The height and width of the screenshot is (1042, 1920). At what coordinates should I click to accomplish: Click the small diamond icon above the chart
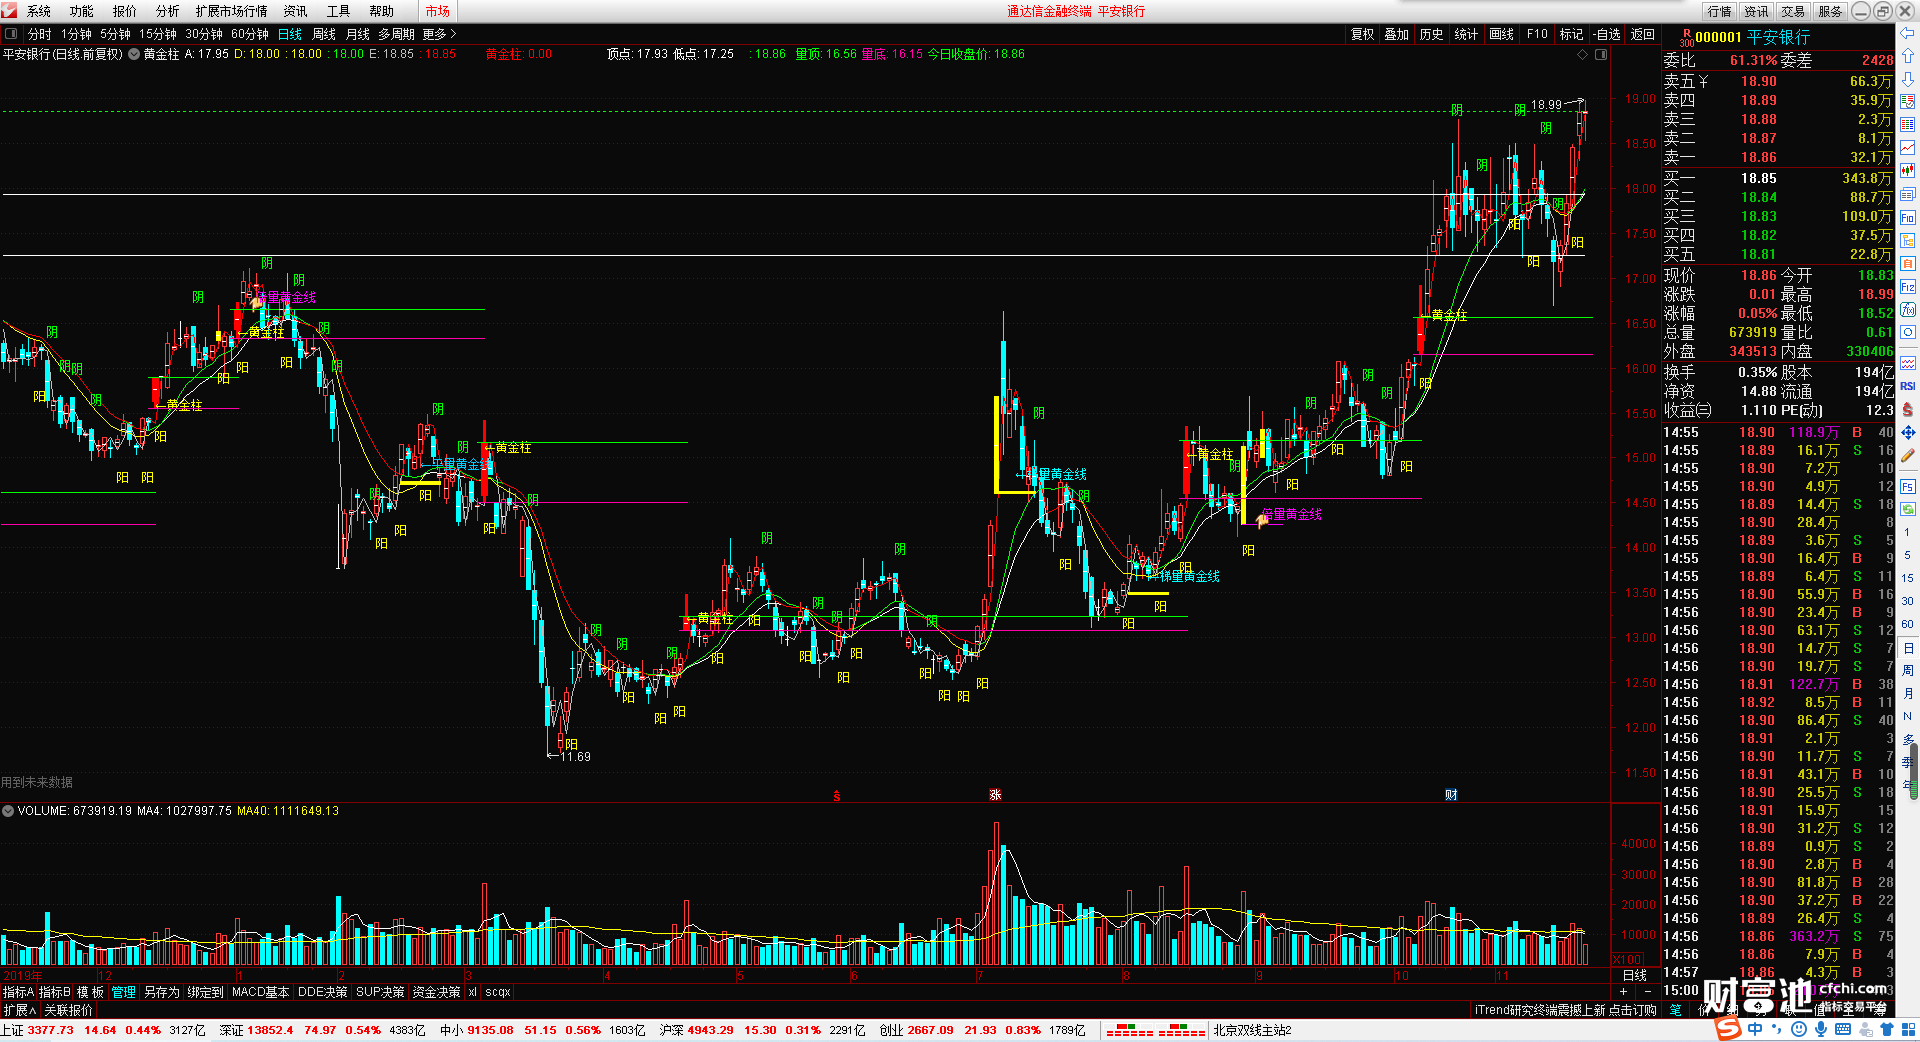point(1582,54)
